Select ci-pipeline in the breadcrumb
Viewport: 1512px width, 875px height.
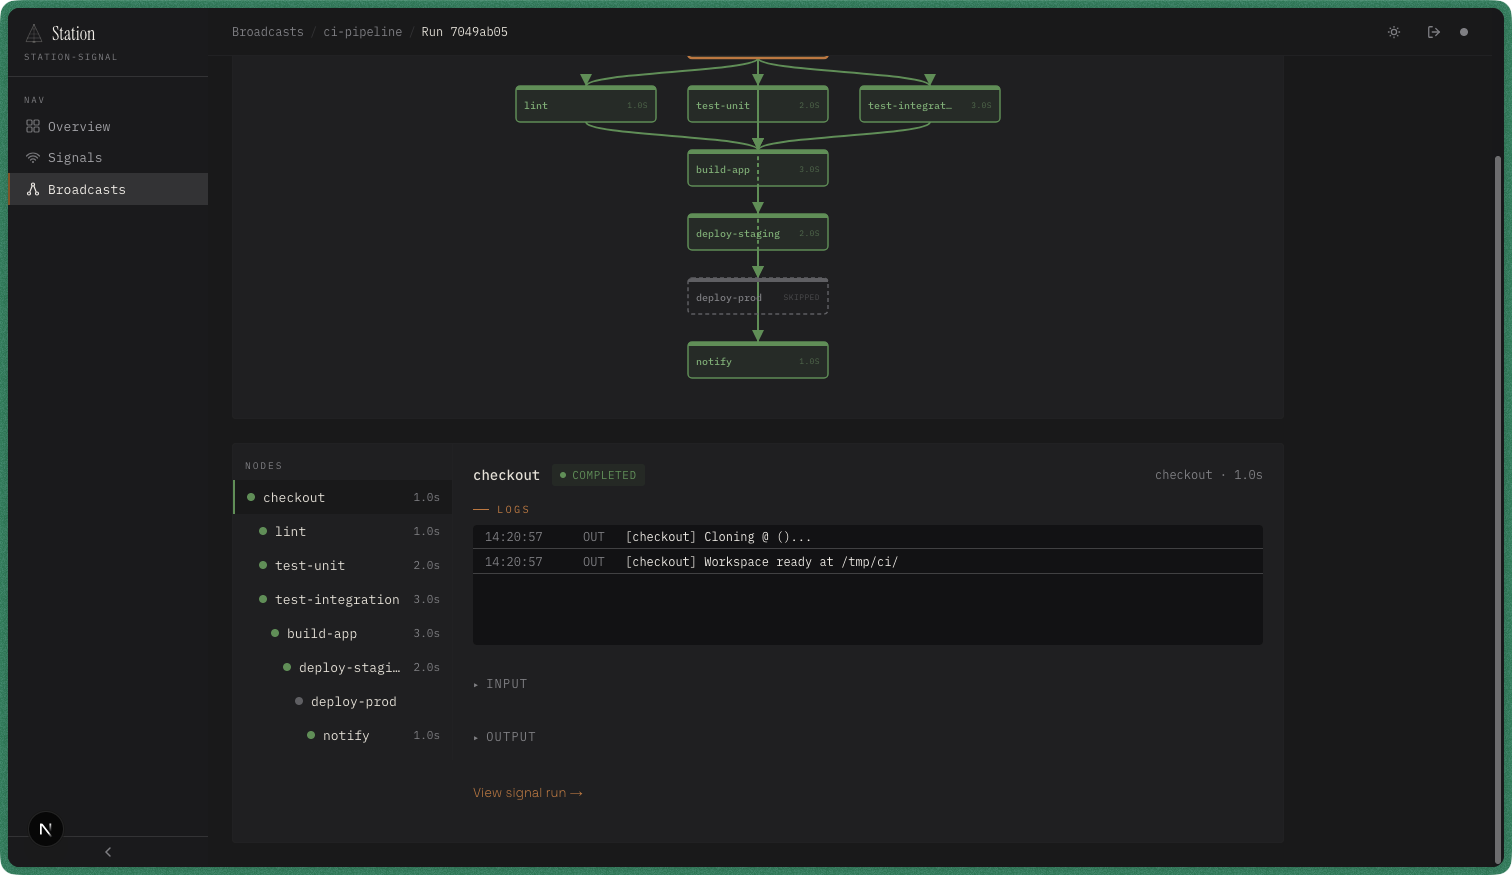(x=362, y=31)
